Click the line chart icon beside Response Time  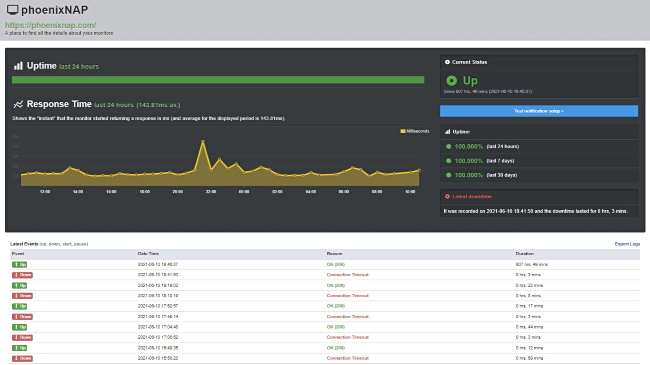(x=18, y=104)
